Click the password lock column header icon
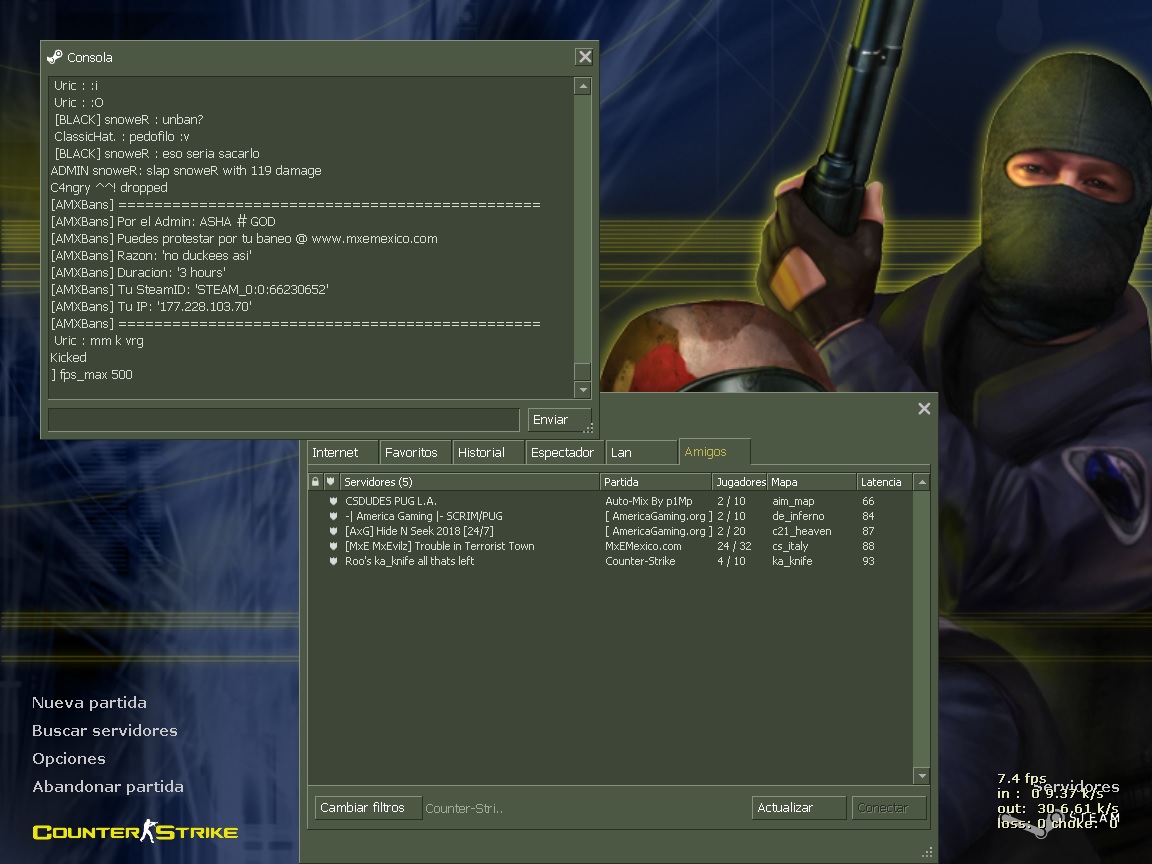The height and width of the screenshot is (864, 1152). pyautogui.click(x=315, y=482)
